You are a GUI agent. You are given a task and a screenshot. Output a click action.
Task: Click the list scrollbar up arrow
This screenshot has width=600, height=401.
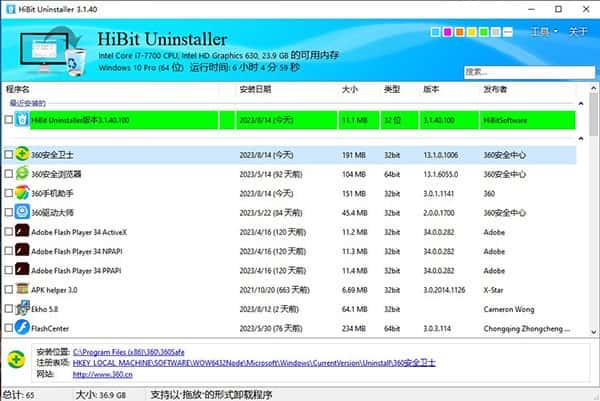tap(593, 88)
